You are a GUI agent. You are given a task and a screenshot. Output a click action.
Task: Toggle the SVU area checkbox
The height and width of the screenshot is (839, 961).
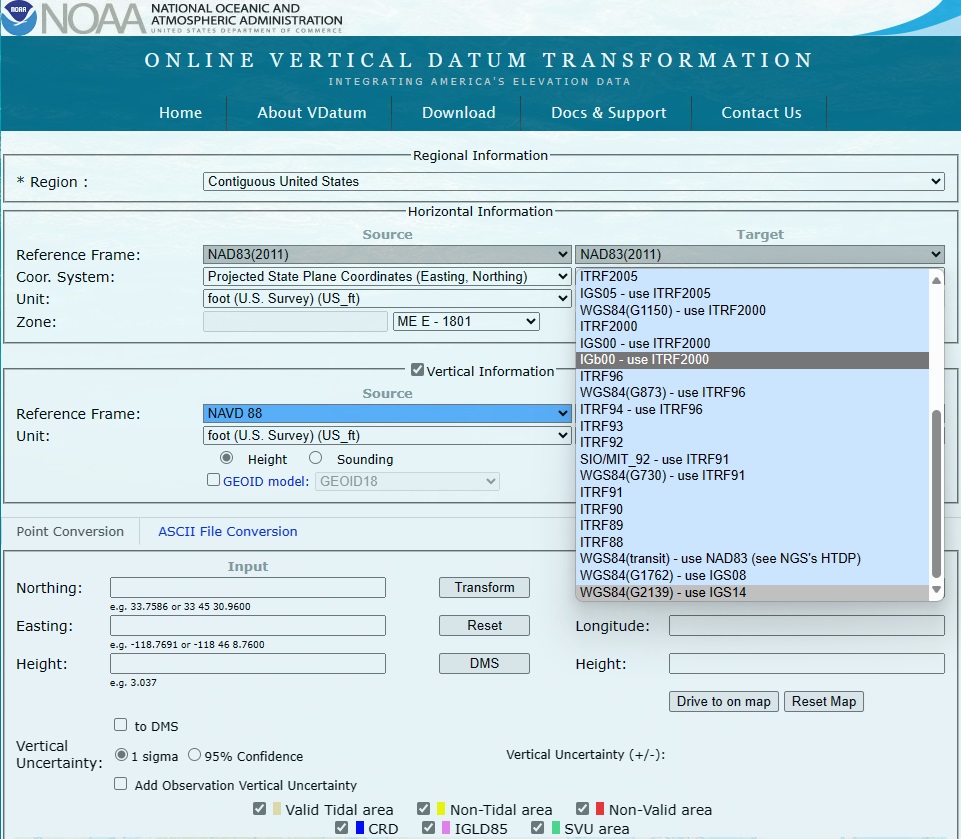[537, 827]
